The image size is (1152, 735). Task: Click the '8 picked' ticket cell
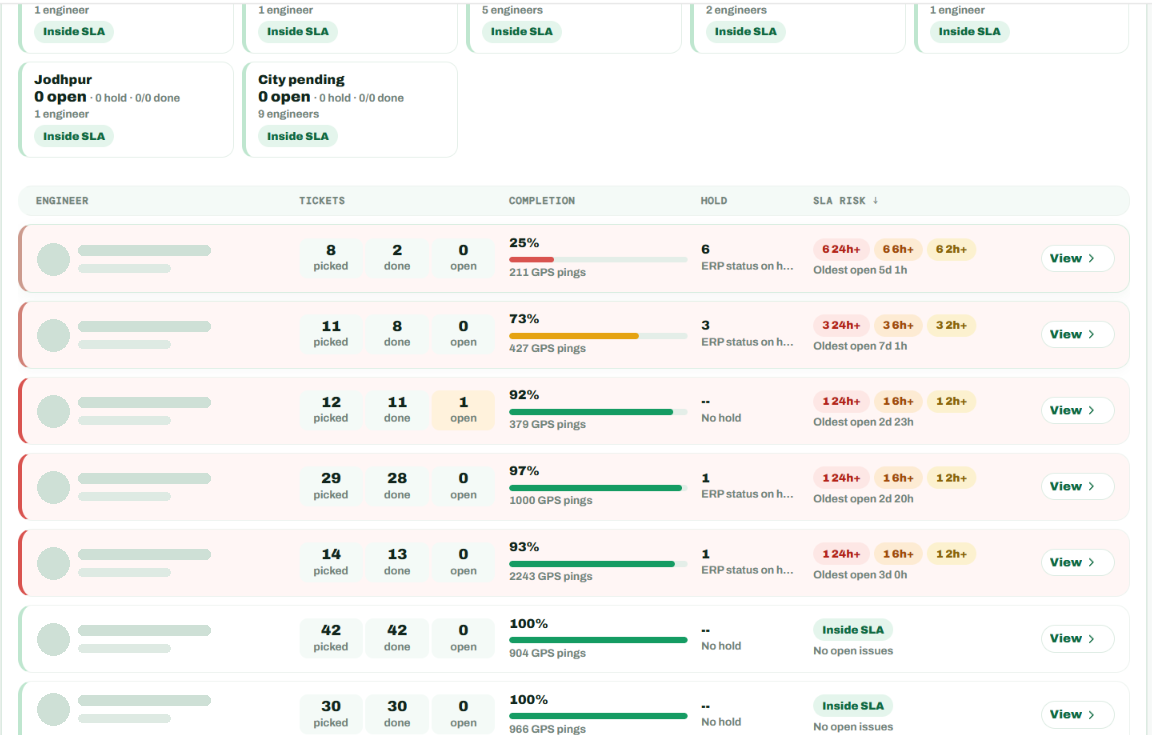[331, 257]
